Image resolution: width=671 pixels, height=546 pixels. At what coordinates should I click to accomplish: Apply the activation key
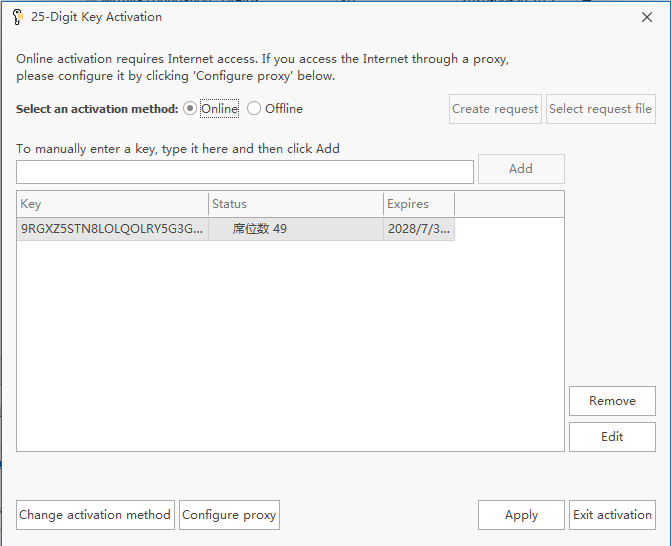[521, 515]
